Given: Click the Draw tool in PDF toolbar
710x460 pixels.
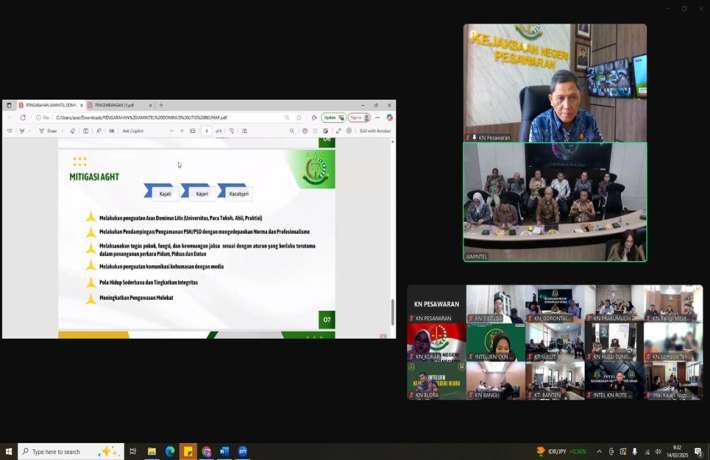Looking at the screenshot, I should click(x=50, y=131).
